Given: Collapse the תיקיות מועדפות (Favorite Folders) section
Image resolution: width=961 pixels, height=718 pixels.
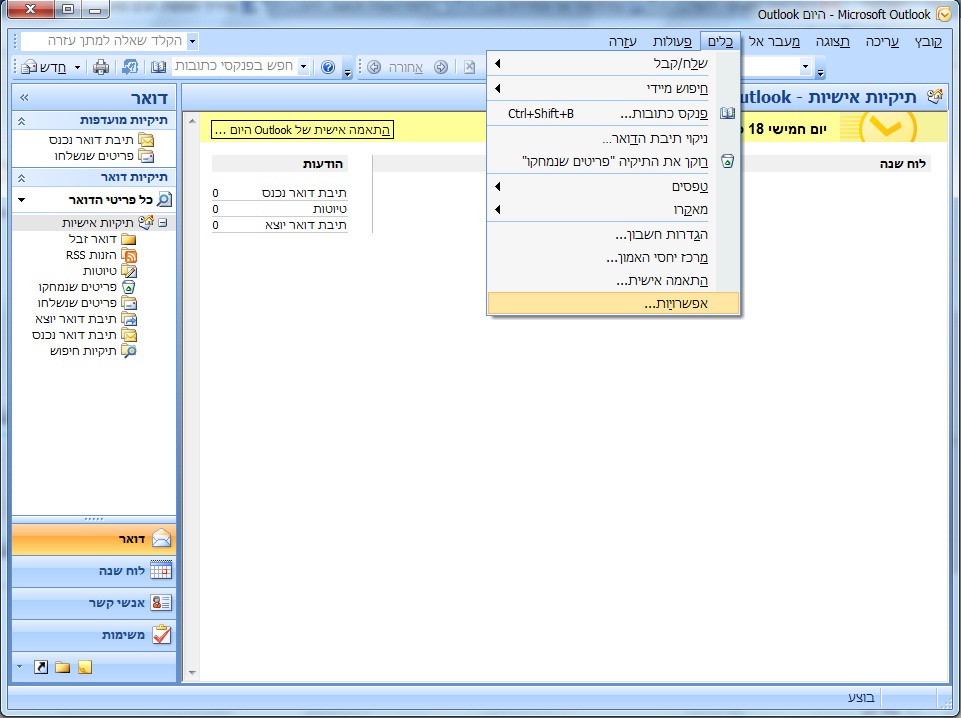Looking at the screenshot, I should pos(21,121).
